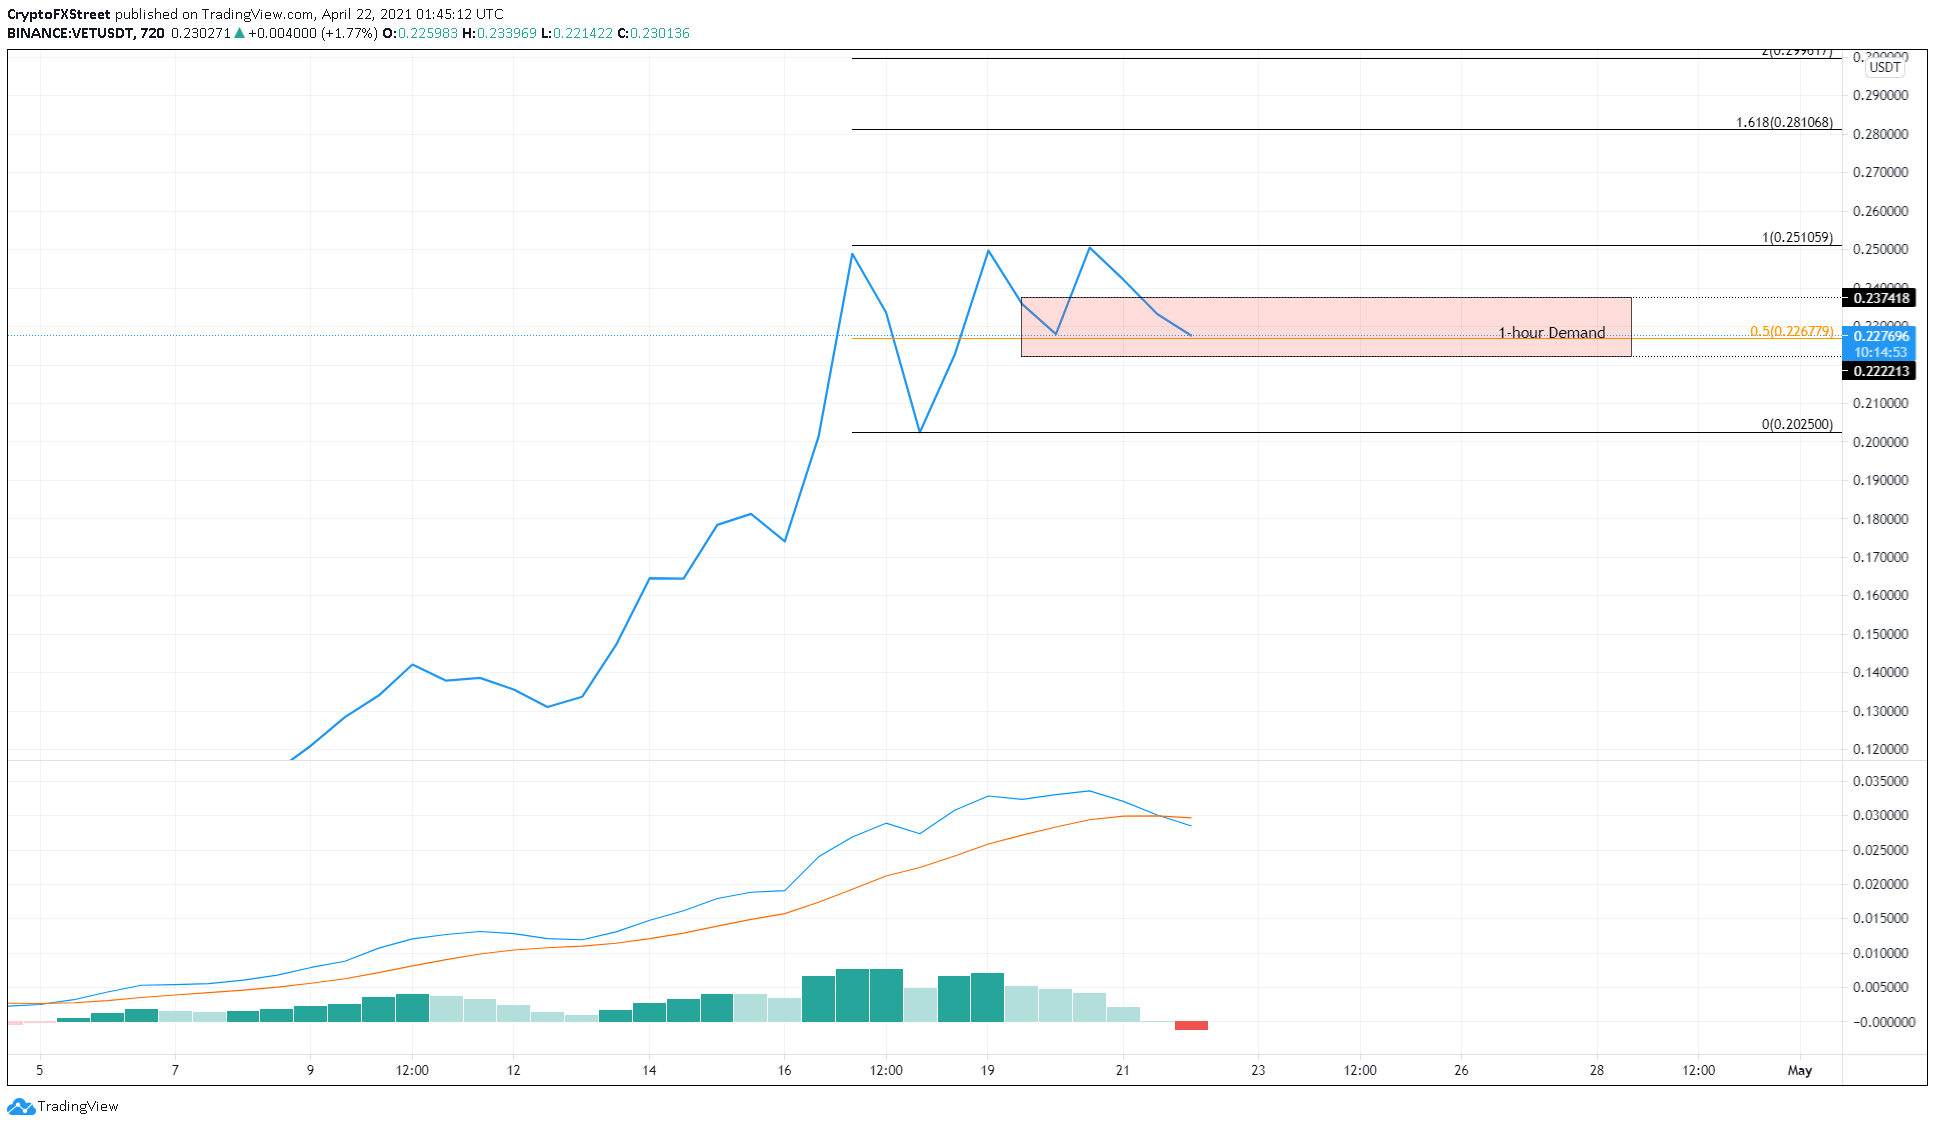Viewport: 1935px width, 1127px height.
Task: Click the 1(0.251059) Fibonacci level label
Action: 1797,238
